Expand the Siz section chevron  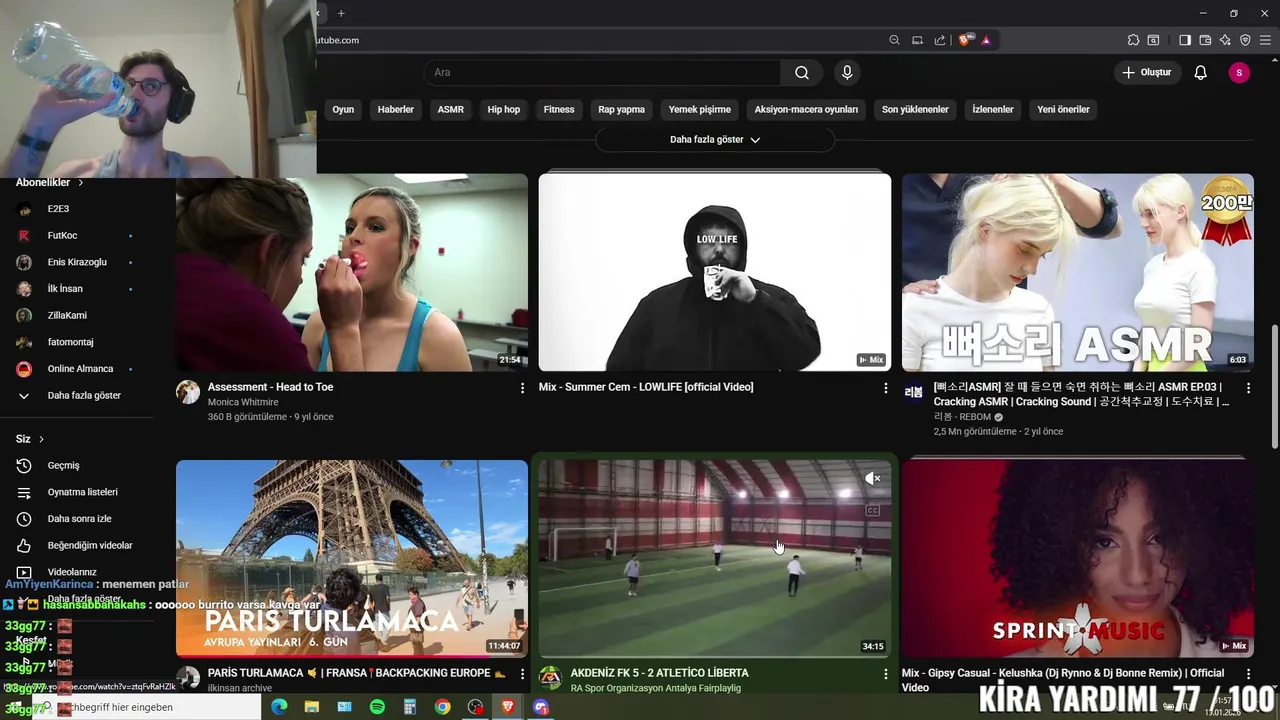[41, 439]
